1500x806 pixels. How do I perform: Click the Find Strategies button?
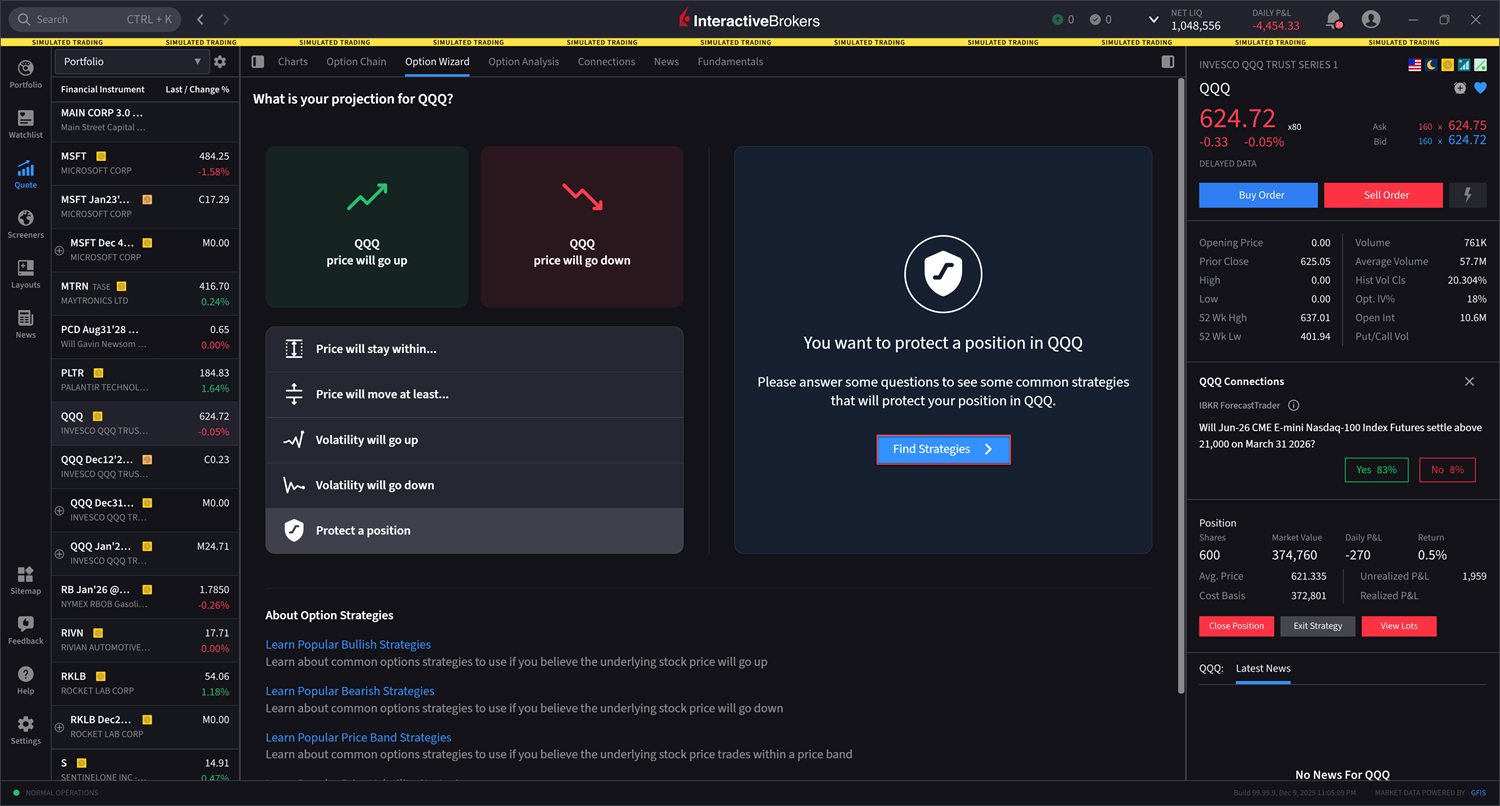tap(943, 449)
